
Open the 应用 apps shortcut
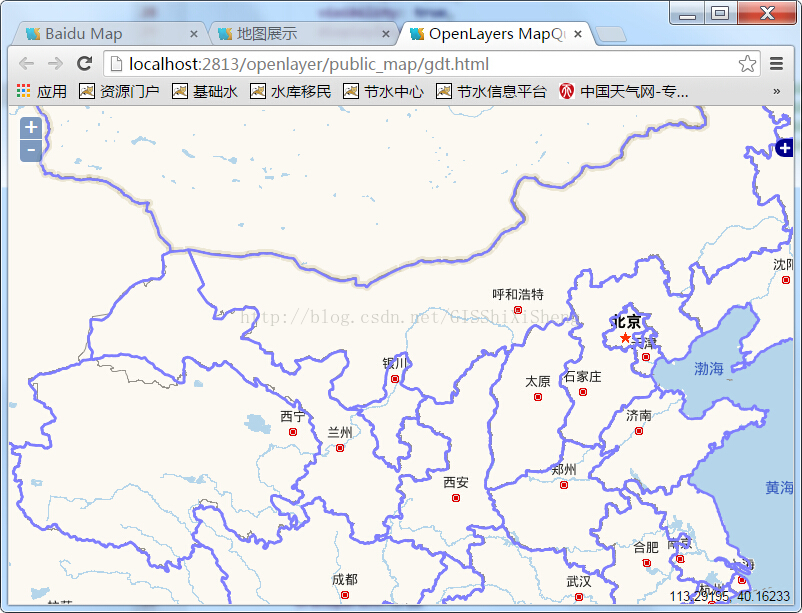(x=41, y=92)
